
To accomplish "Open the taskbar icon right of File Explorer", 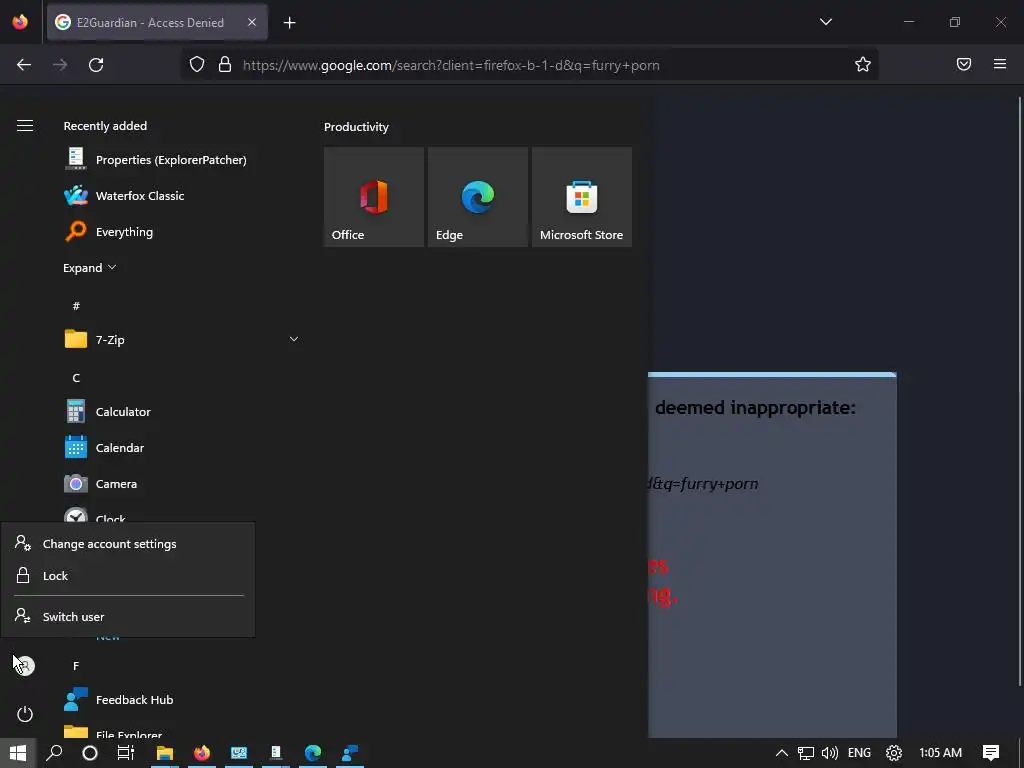I will coord(202,753).
